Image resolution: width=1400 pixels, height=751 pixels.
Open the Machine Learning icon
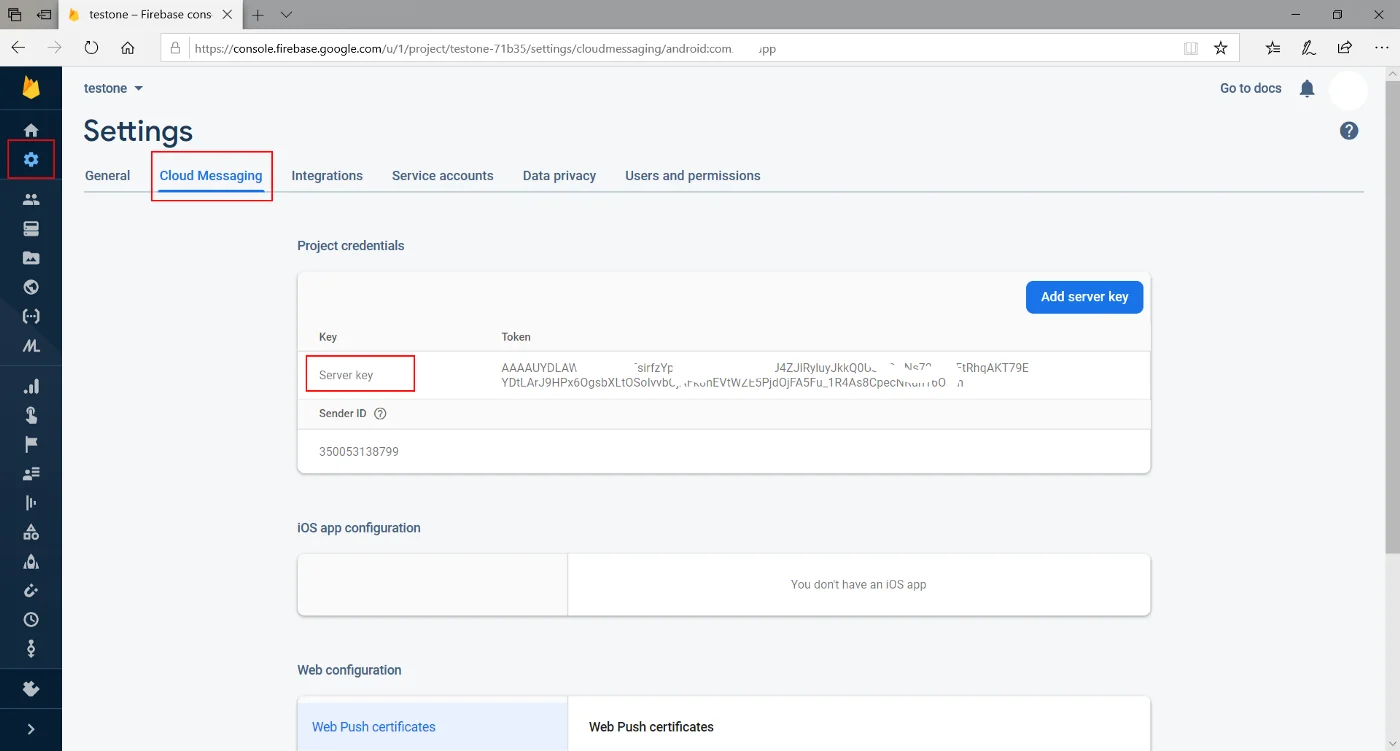point(31,346)
